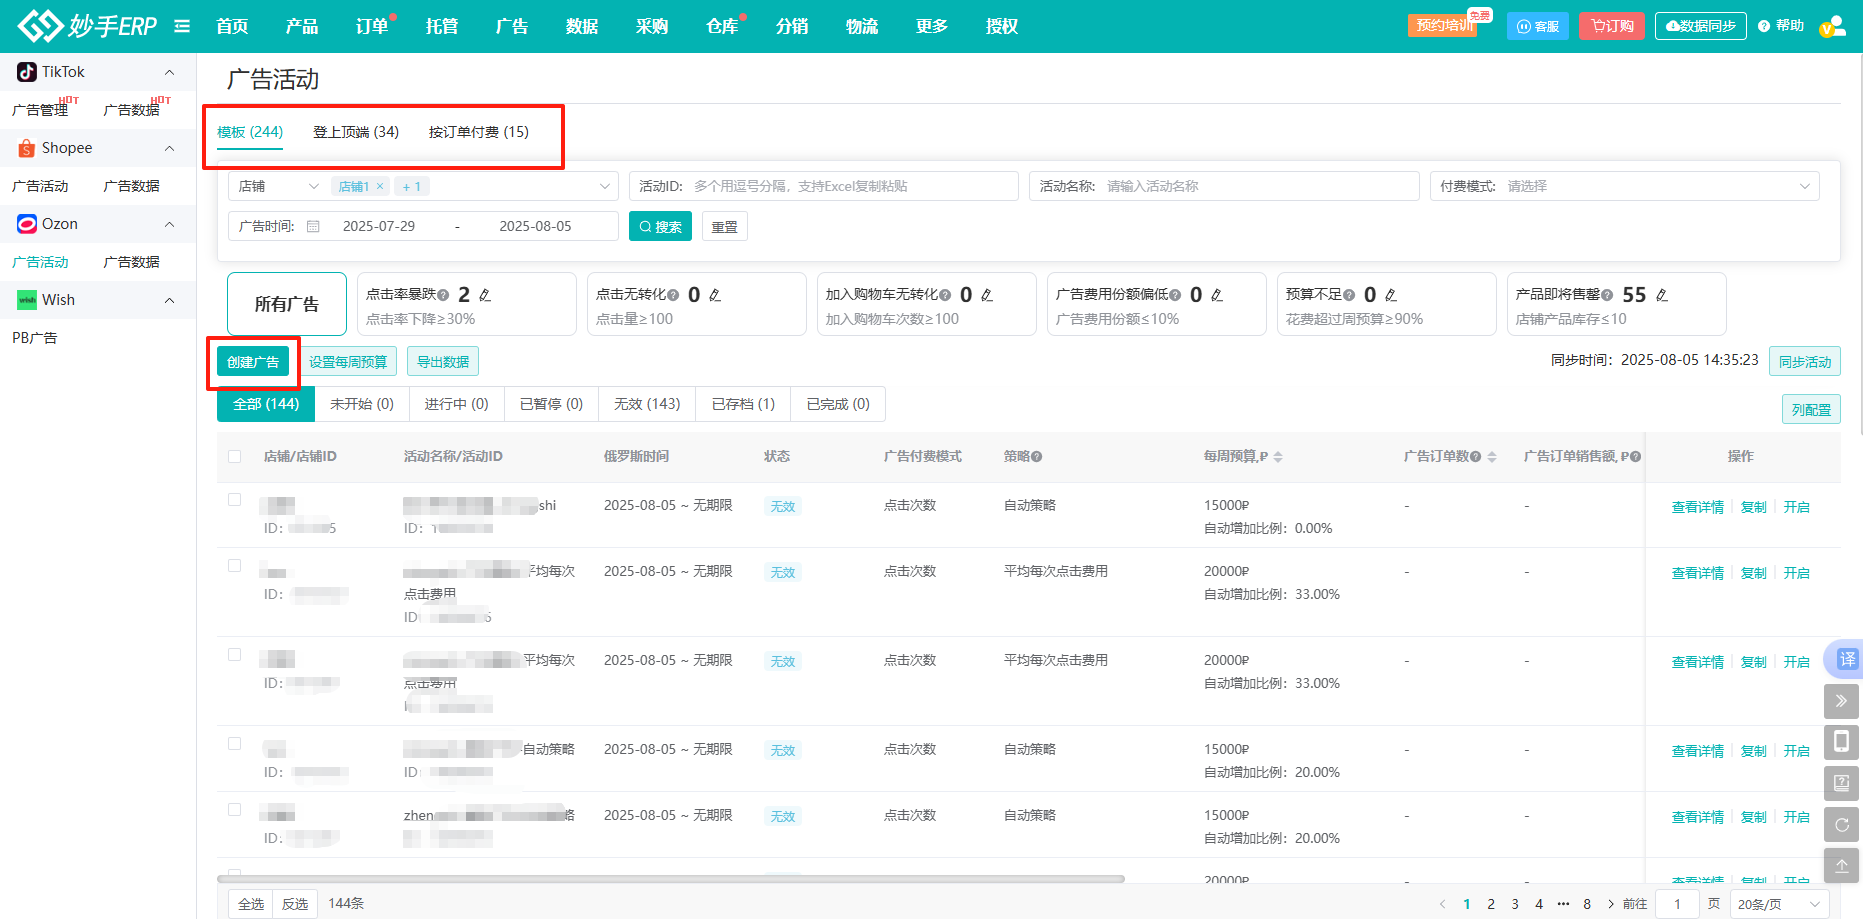
Task: Click the refresh floating icon
Action: 1841,825
